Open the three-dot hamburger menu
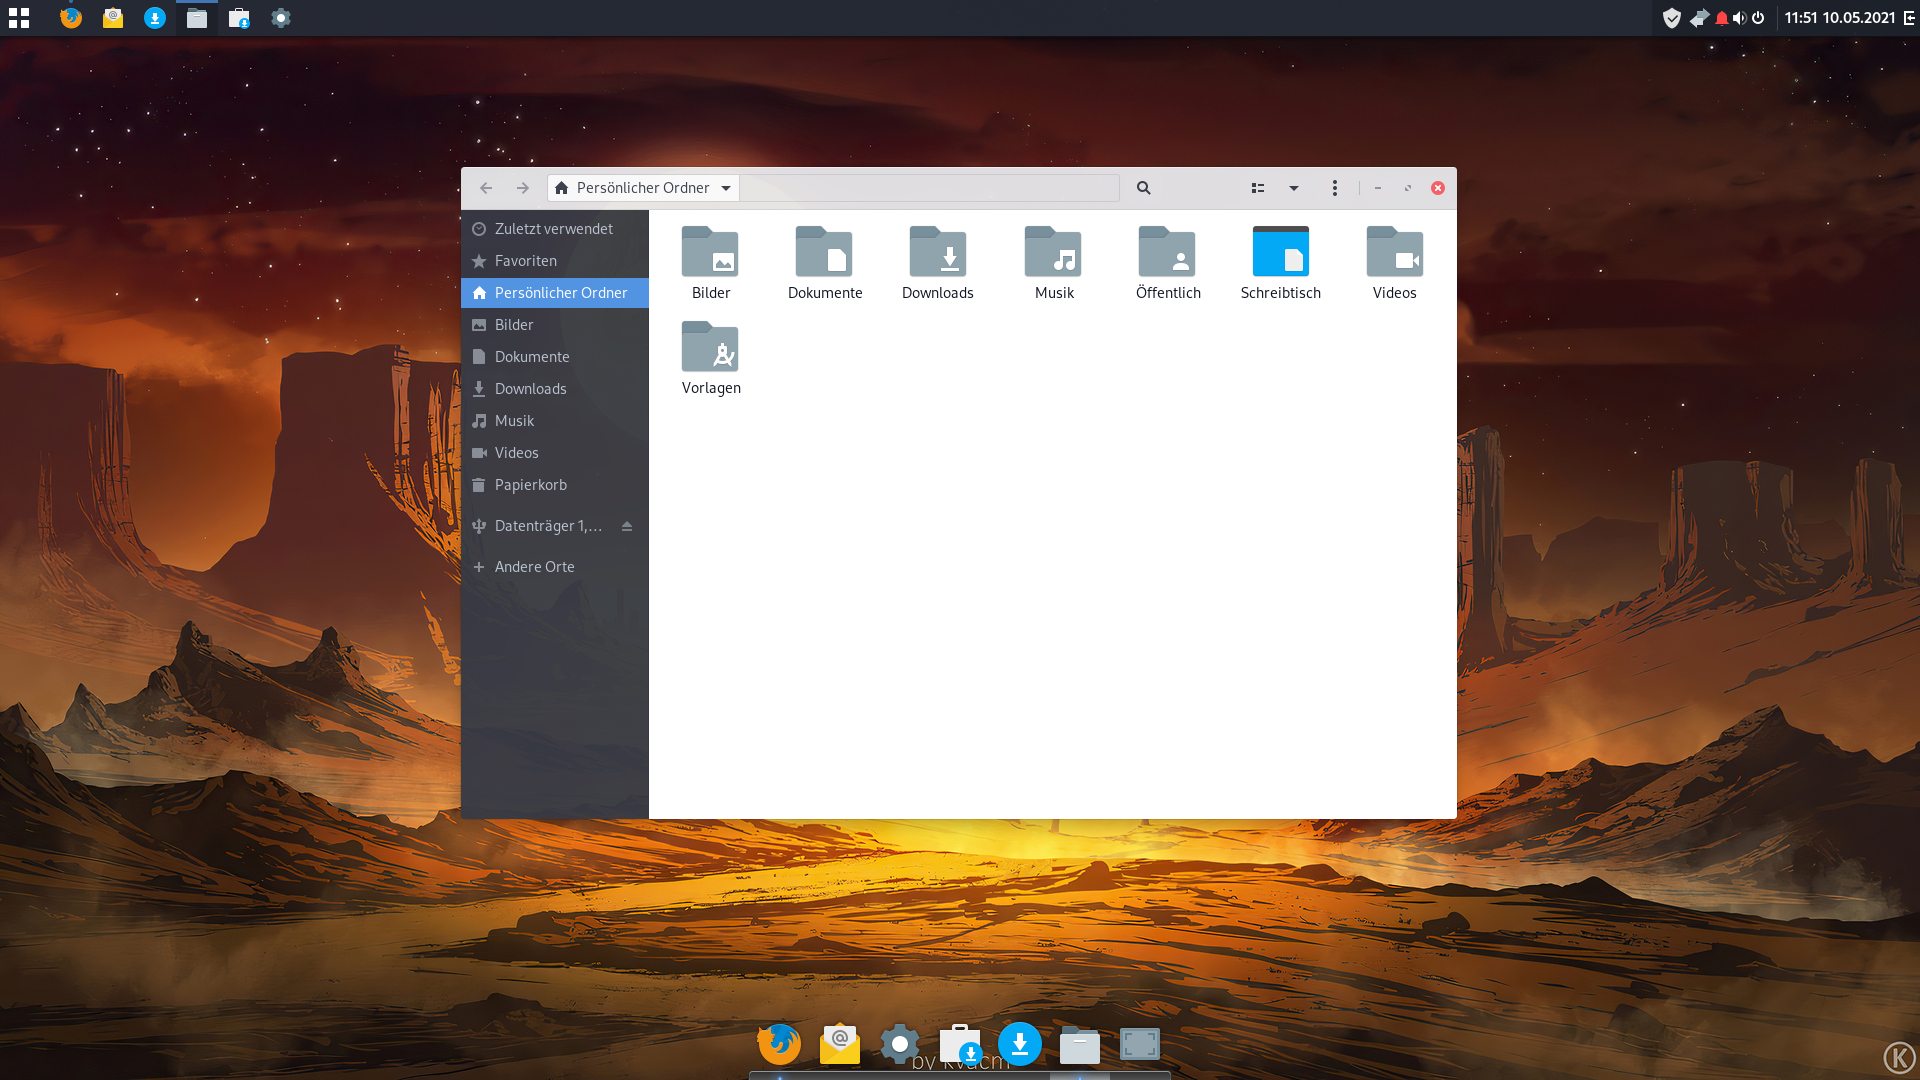Image resolution: width=1920 pixels, height=1080 pixels. [x=1334, y=188]
